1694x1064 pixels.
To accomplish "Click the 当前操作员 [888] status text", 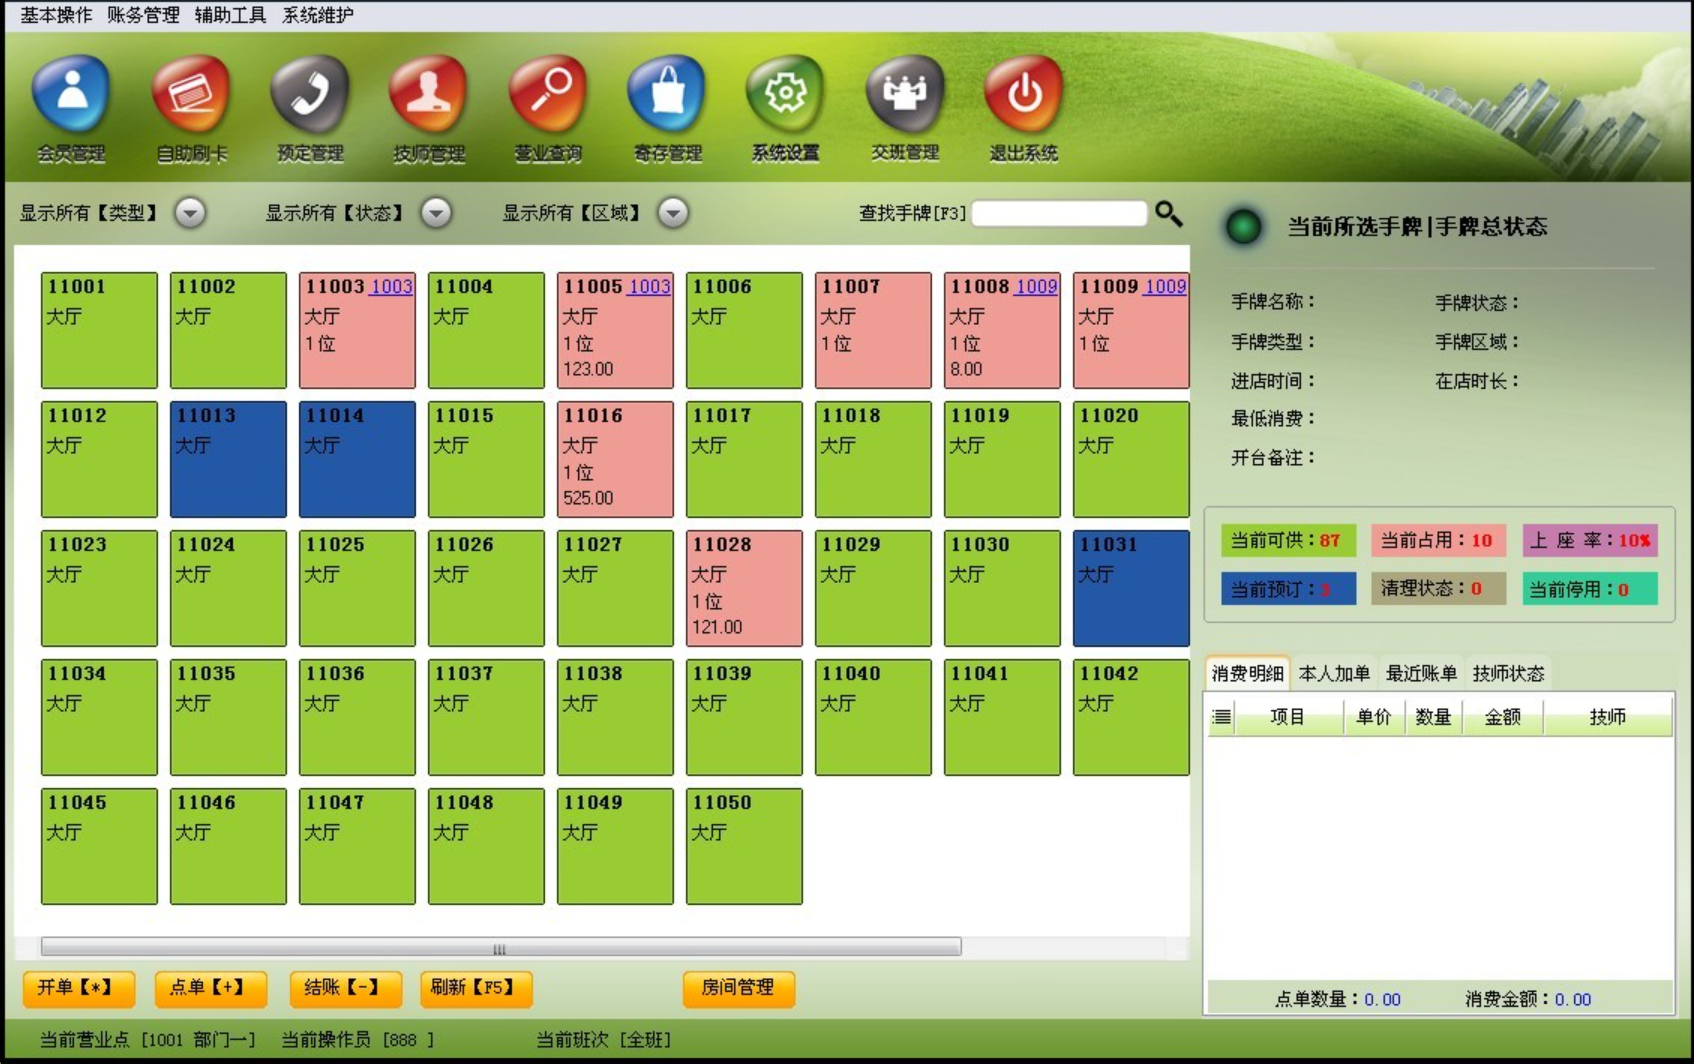I will [358, 1040].
